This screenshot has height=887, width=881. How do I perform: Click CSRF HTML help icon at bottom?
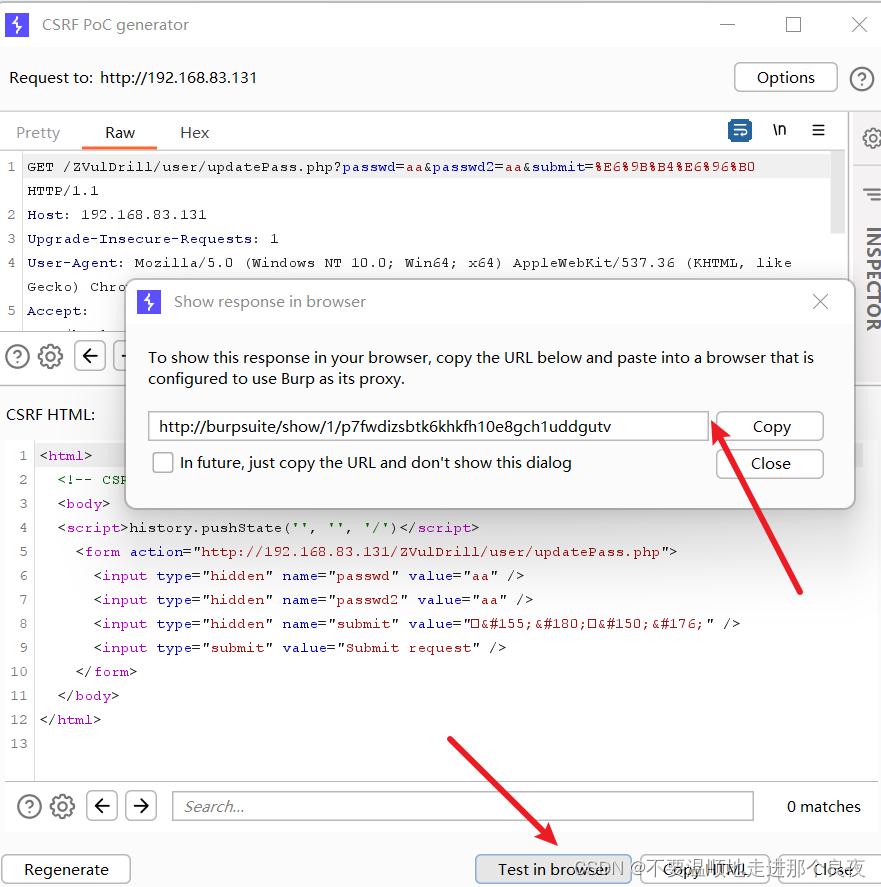click(29, 807)
